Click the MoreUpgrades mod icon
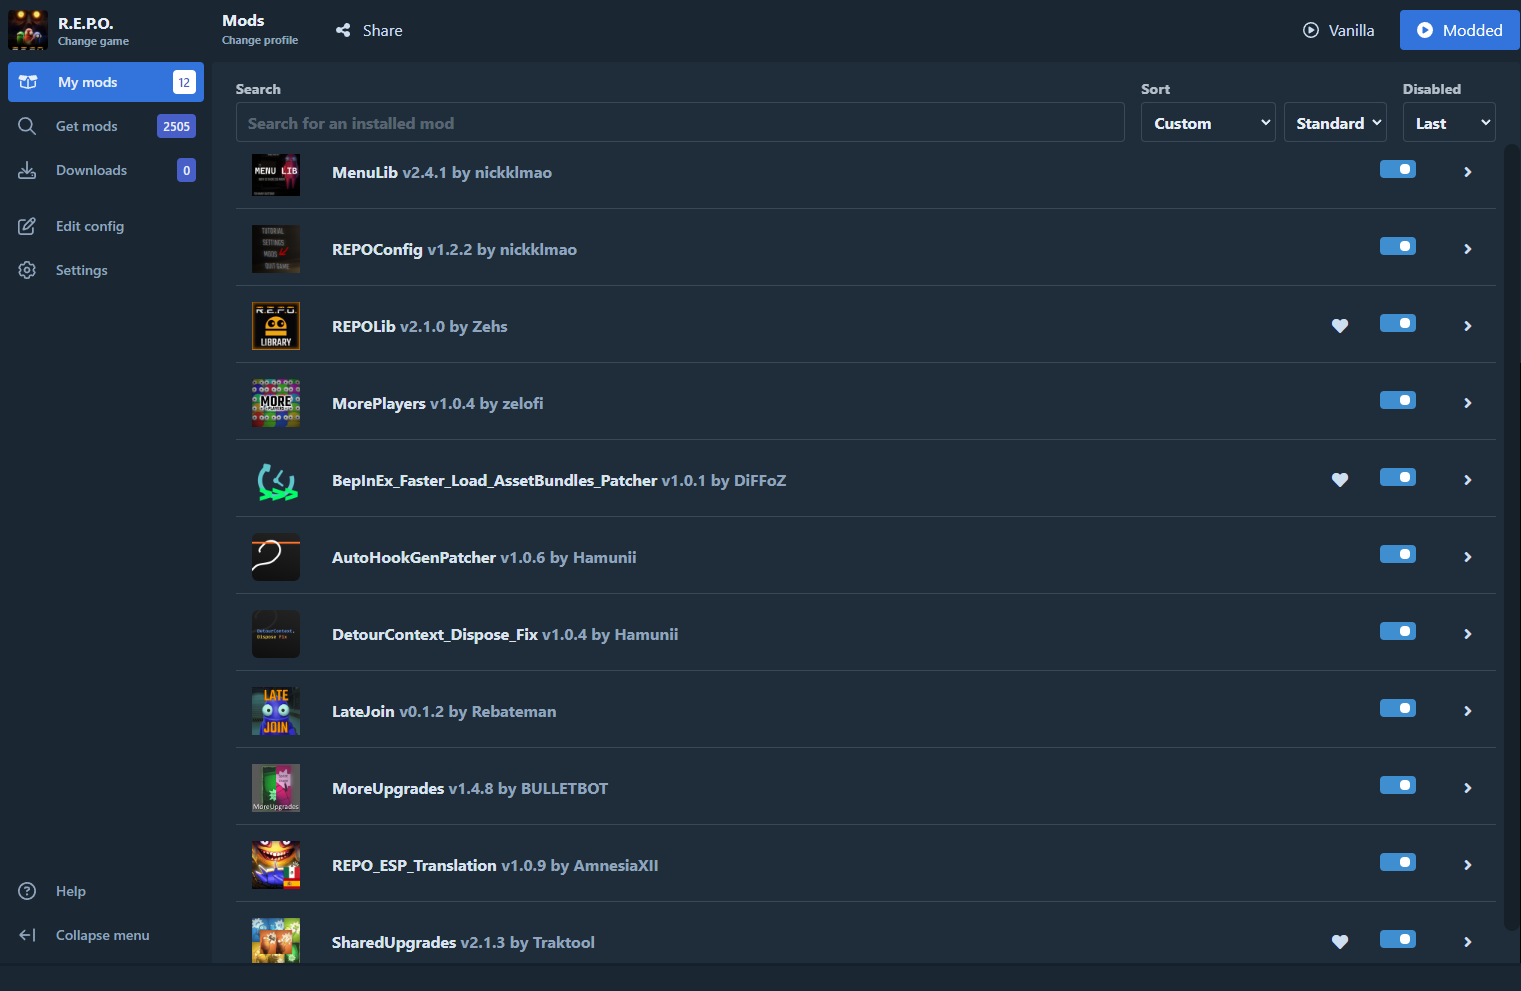The width and height of the screenshot is (1521, 991). coord(276,788)
